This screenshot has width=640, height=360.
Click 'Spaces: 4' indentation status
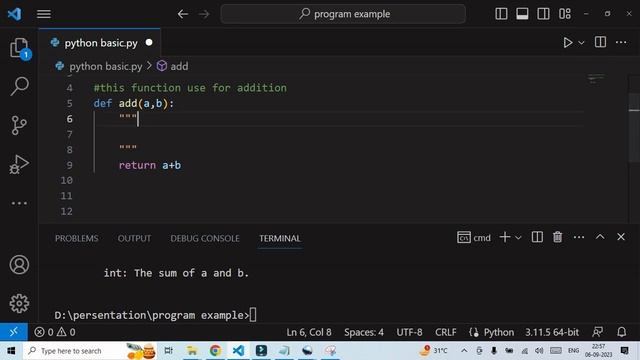click(364, 332)
